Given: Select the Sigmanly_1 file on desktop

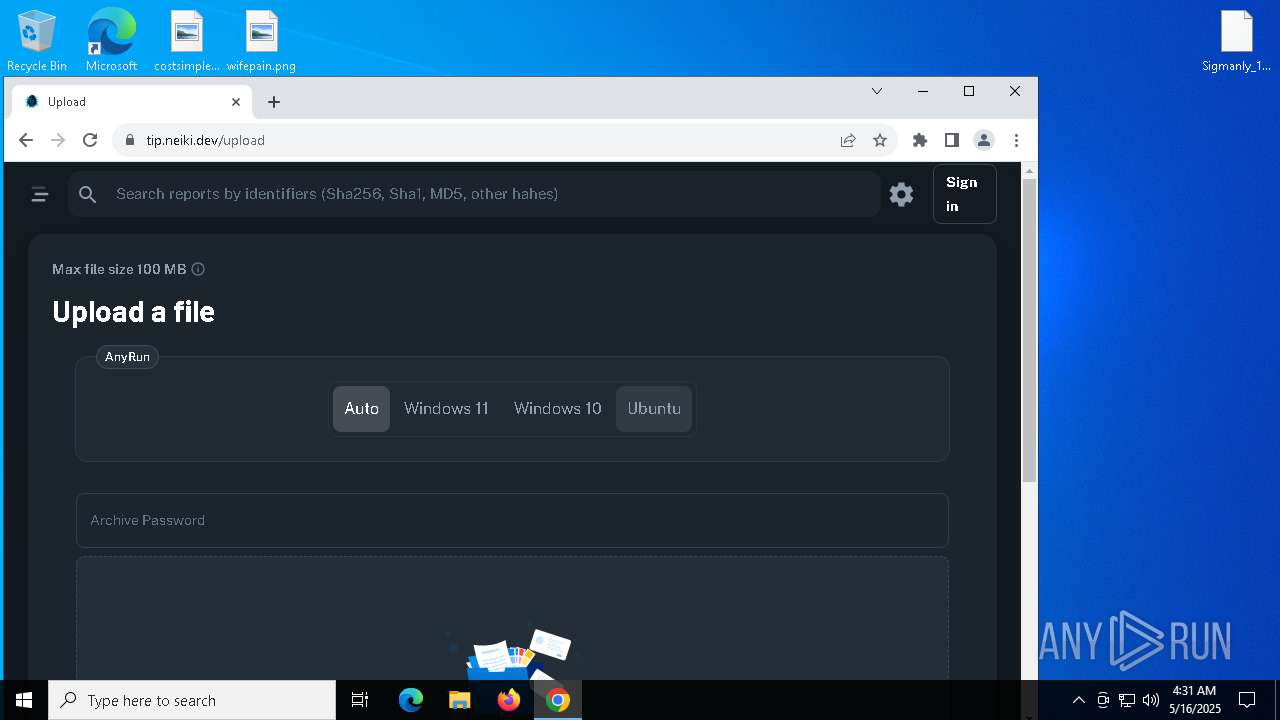Looking at the screenshot, I should coord(1236,41).
